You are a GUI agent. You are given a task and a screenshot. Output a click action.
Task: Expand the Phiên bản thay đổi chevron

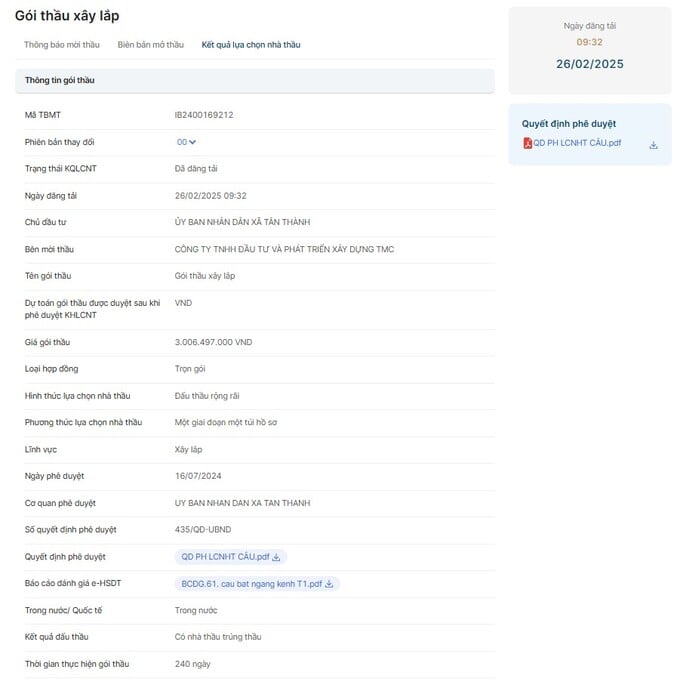pyautogui.click(x=193, y=142)
